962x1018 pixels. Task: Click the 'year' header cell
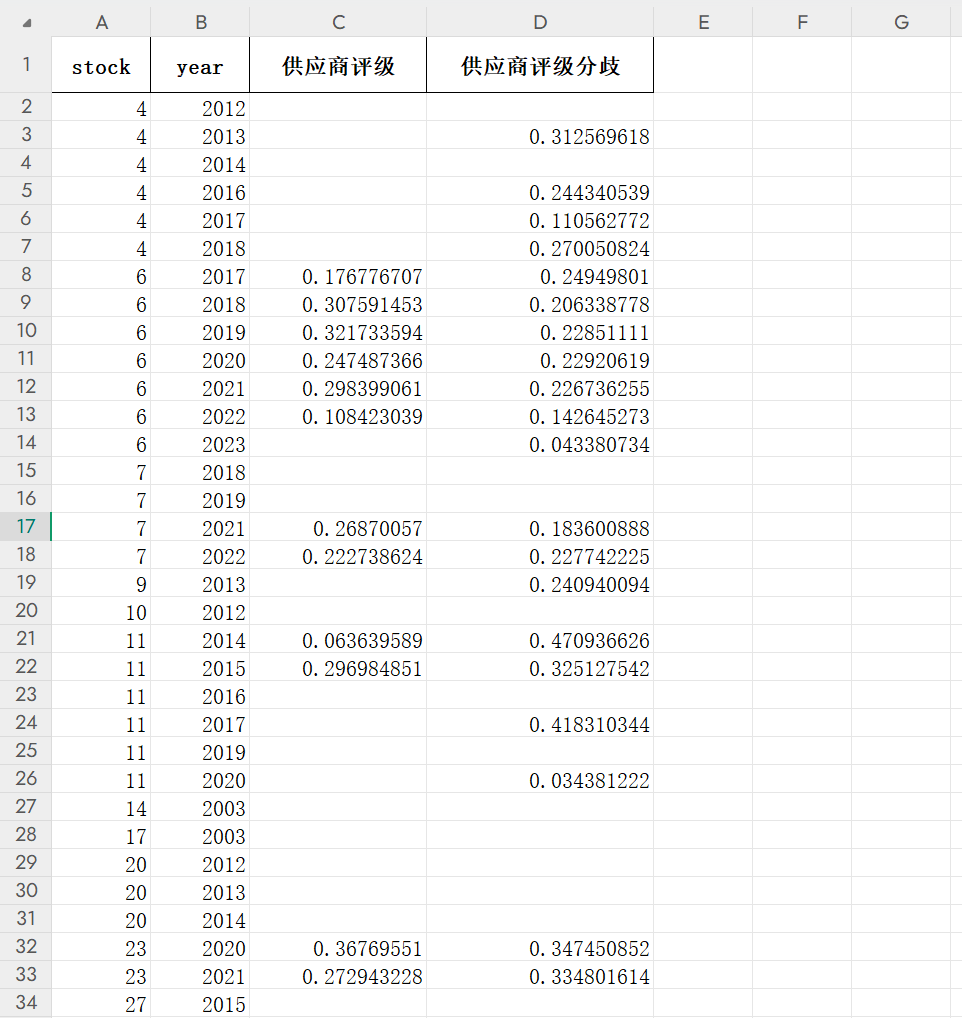(x=200, y=67)
